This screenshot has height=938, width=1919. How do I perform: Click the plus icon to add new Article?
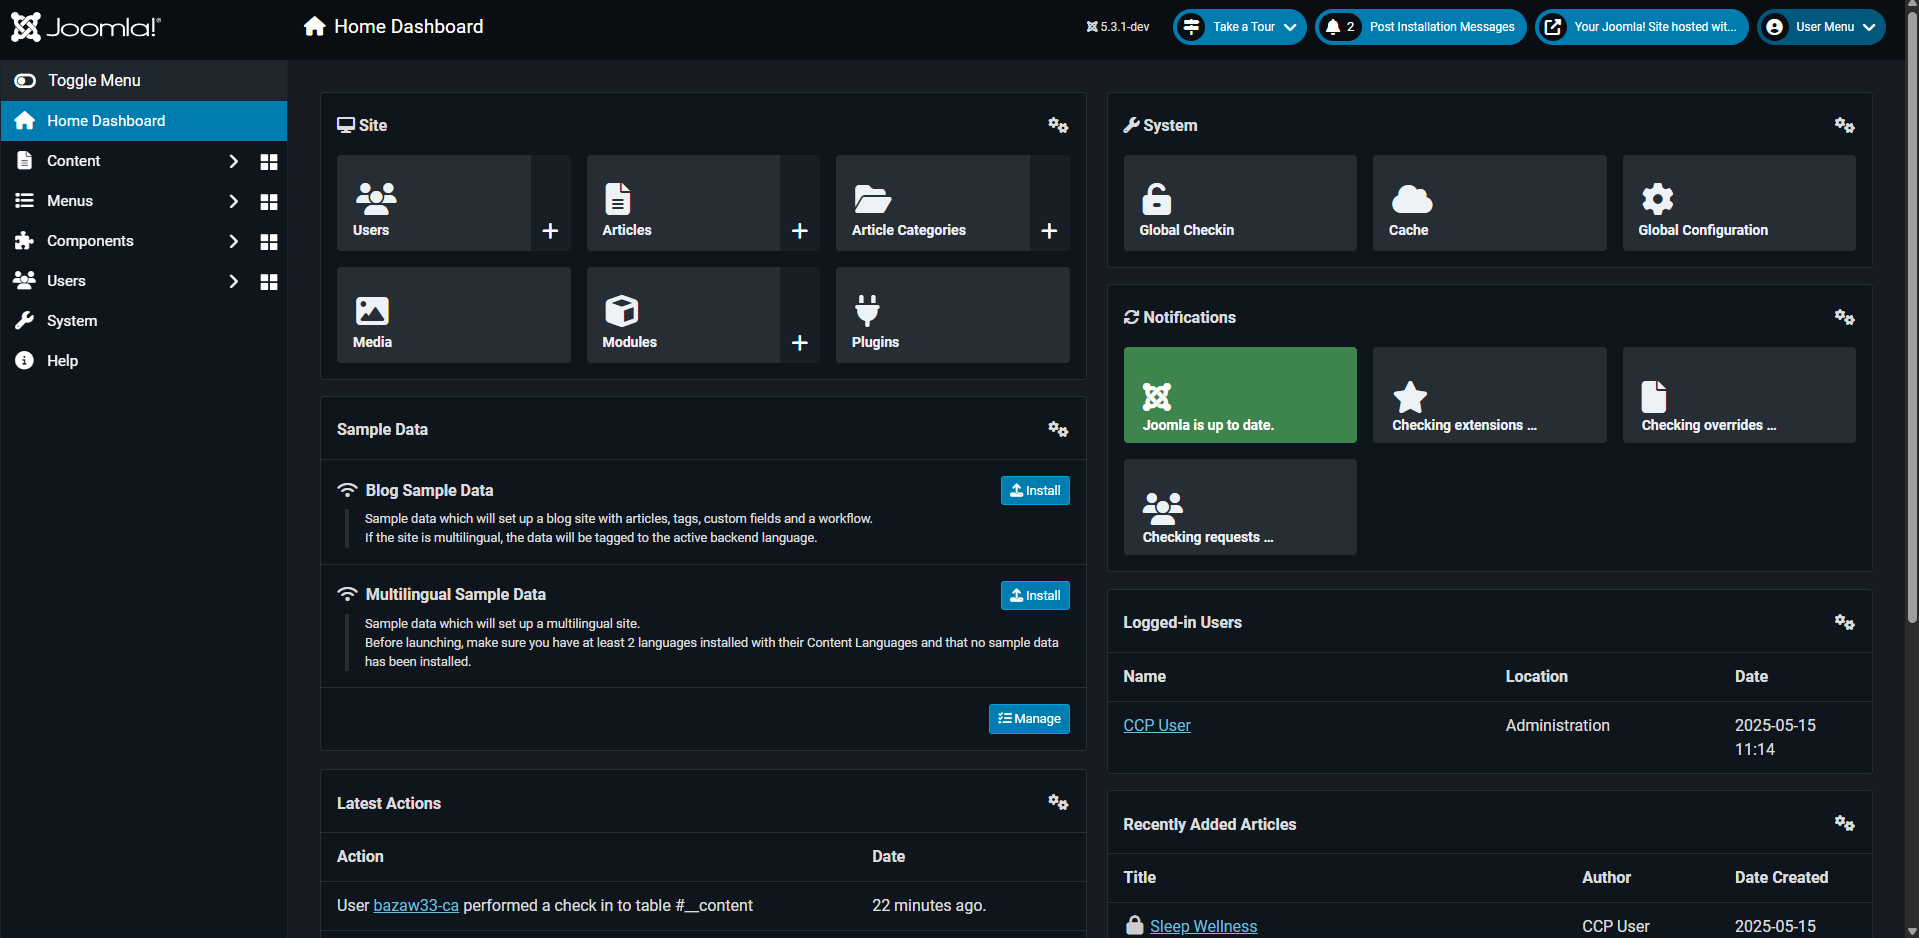799,231
